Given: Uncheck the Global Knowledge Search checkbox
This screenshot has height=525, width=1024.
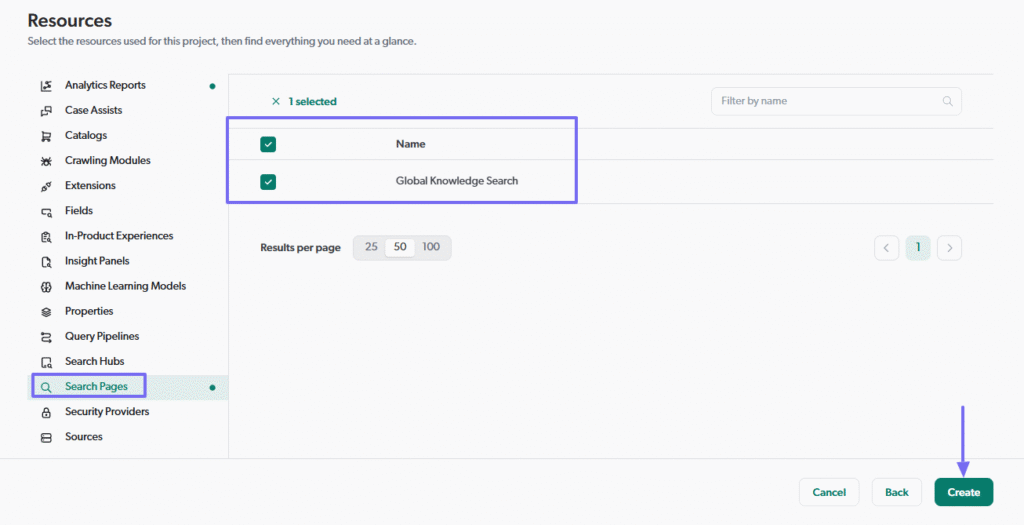Looking at the screenshot, I should click(x=268, y=181).
